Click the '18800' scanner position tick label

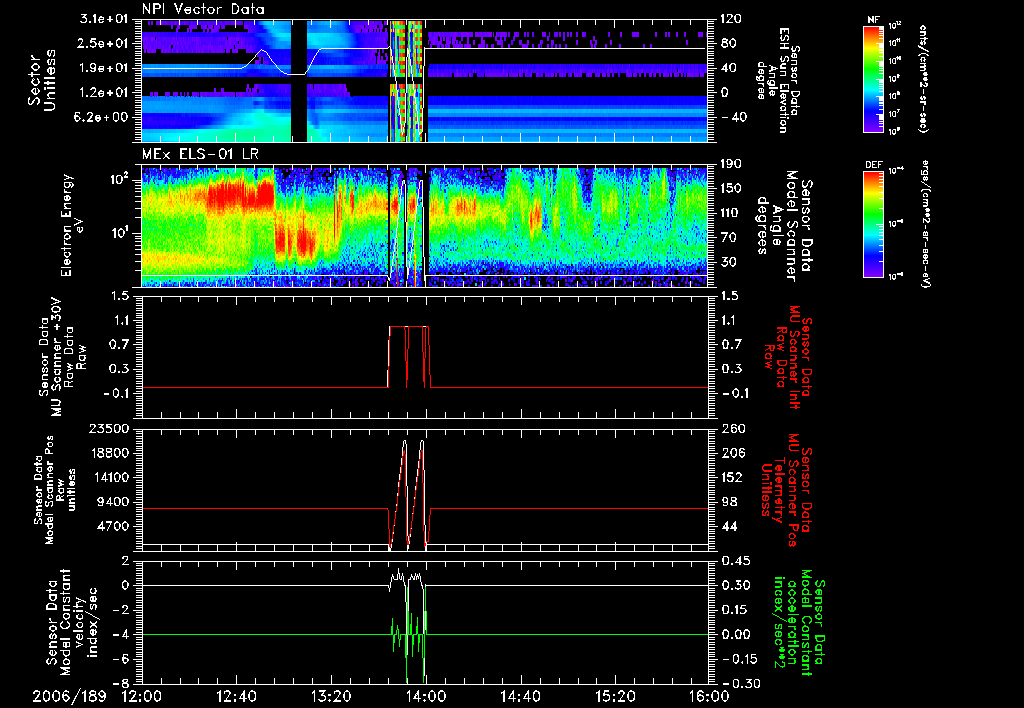pyautogui.click(x=110, y=453)
